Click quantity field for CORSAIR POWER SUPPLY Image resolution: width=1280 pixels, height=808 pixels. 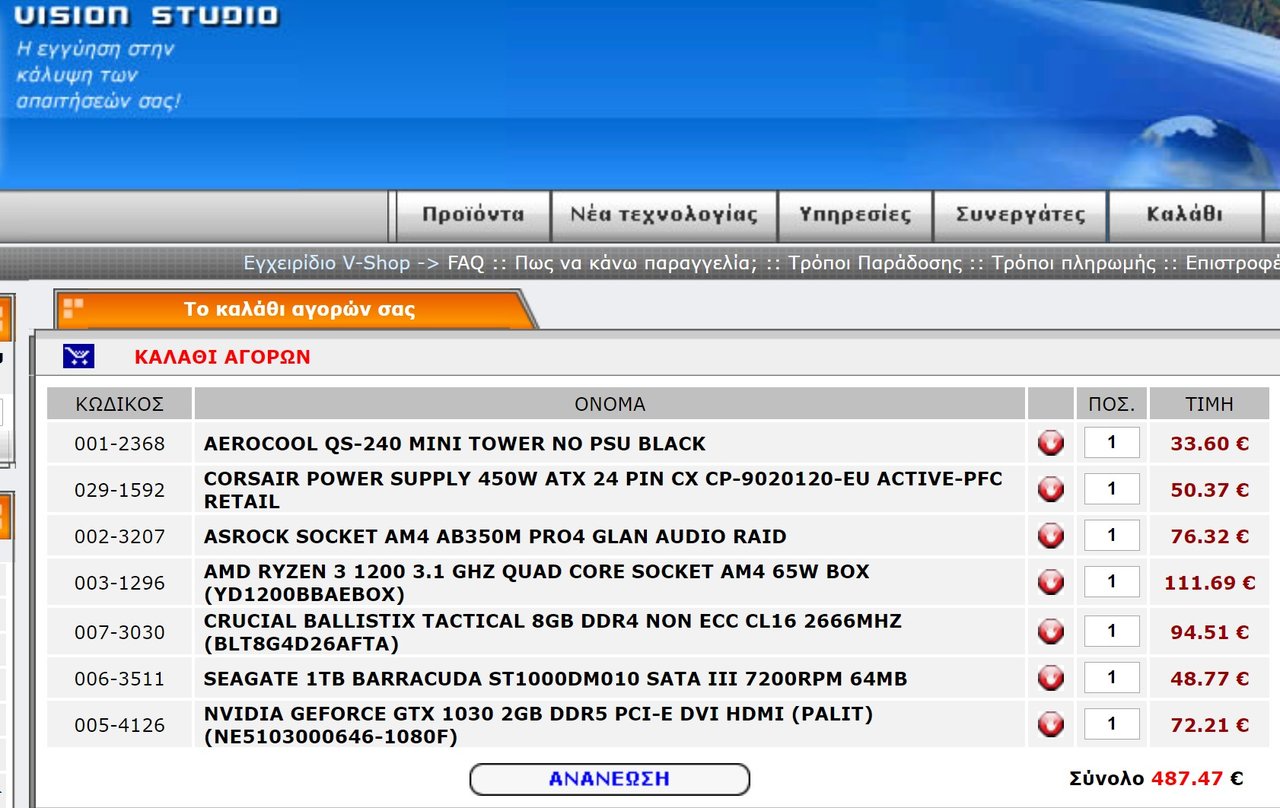click(1111, 488)
